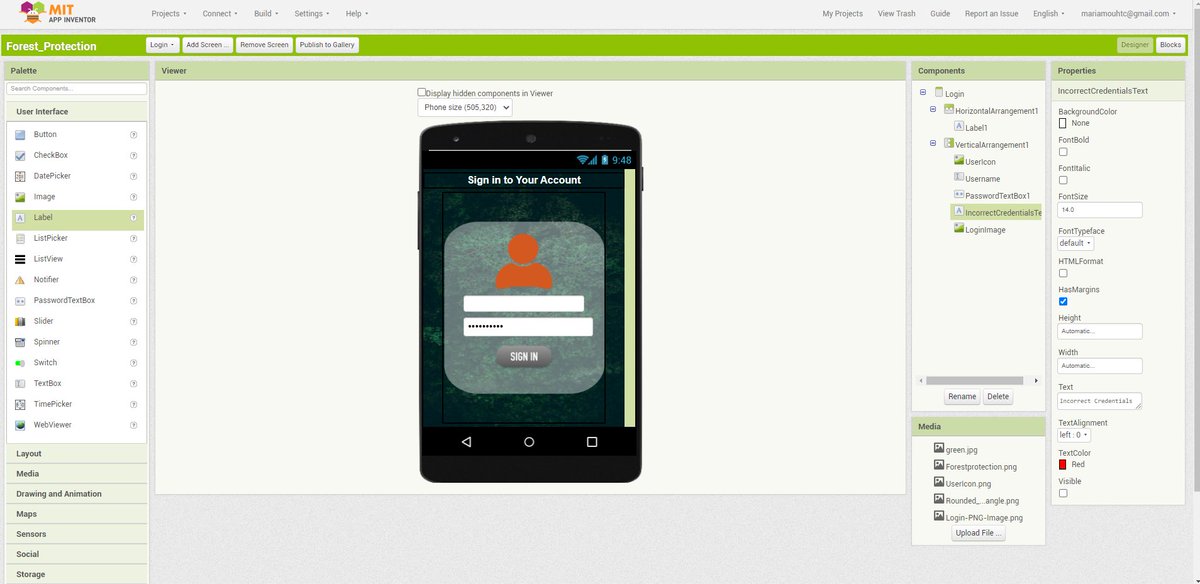
Task: Select the CheckBox component icon in Palette
Action: [x=20, y=156]
